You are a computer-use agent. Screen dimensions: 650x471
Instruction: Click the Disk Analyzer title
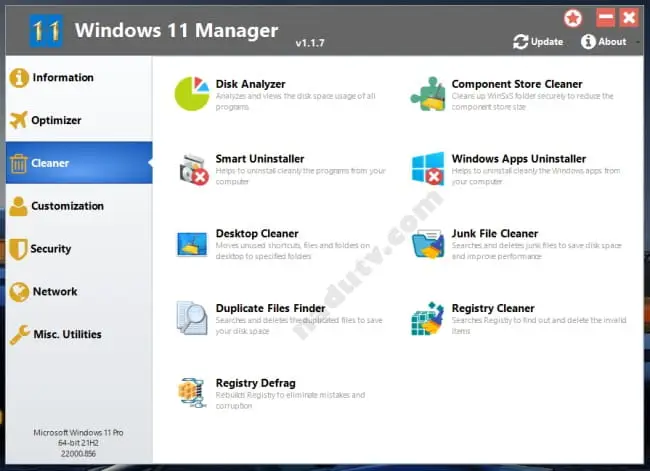pos(250,84)
